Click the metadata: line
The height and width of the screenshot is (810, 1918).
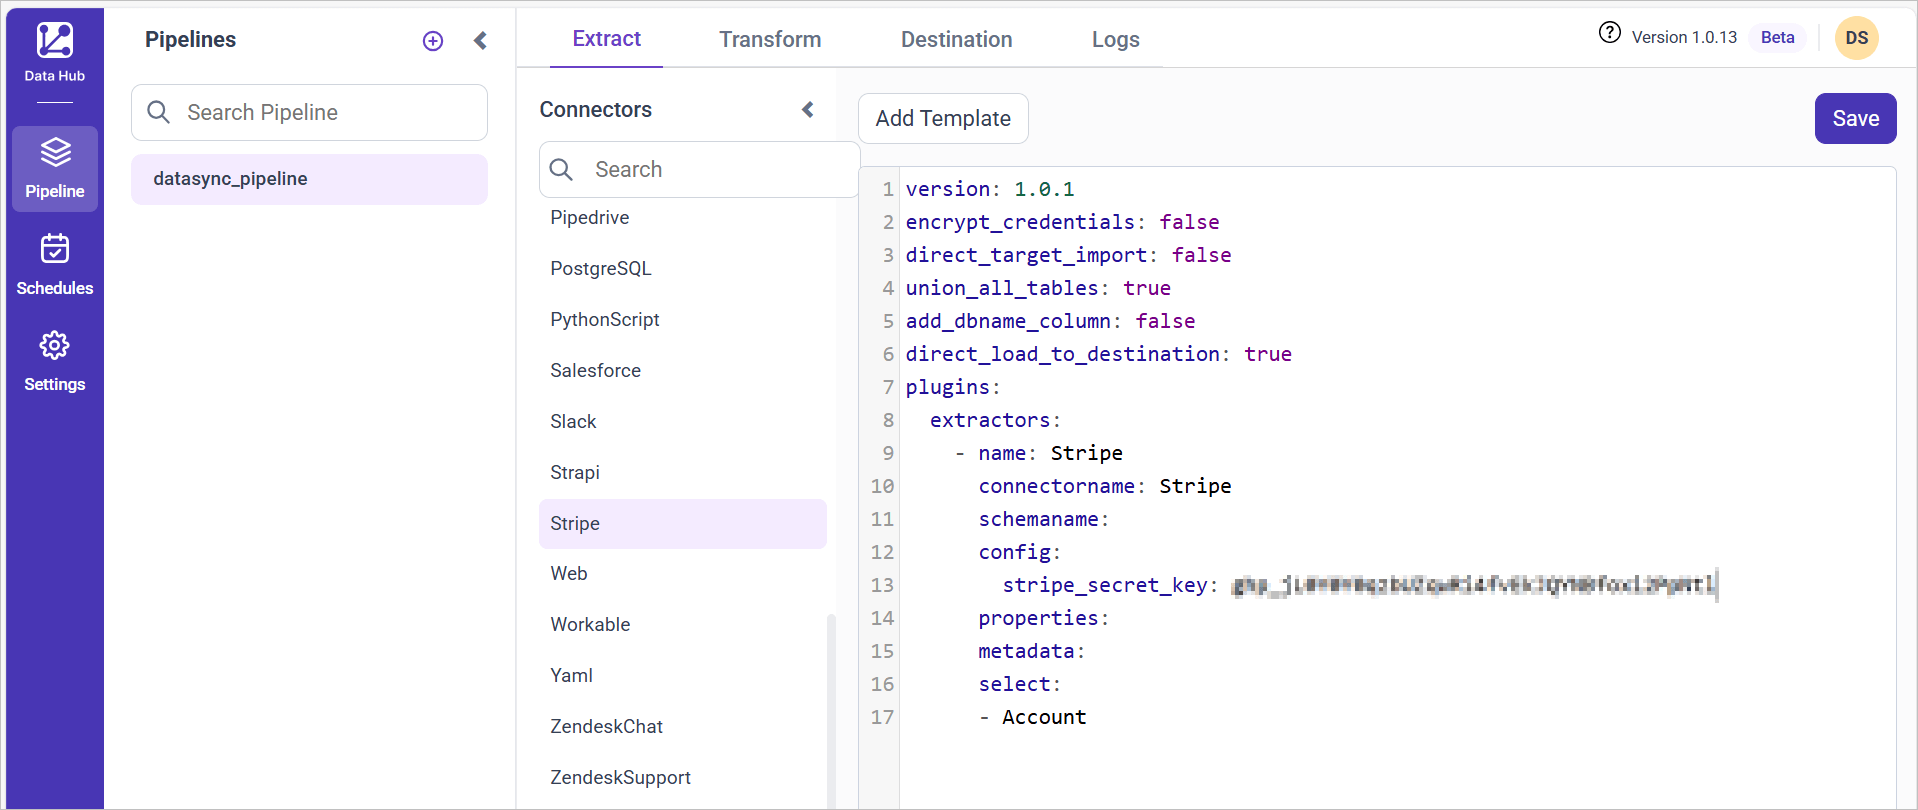coord(1032,651)
